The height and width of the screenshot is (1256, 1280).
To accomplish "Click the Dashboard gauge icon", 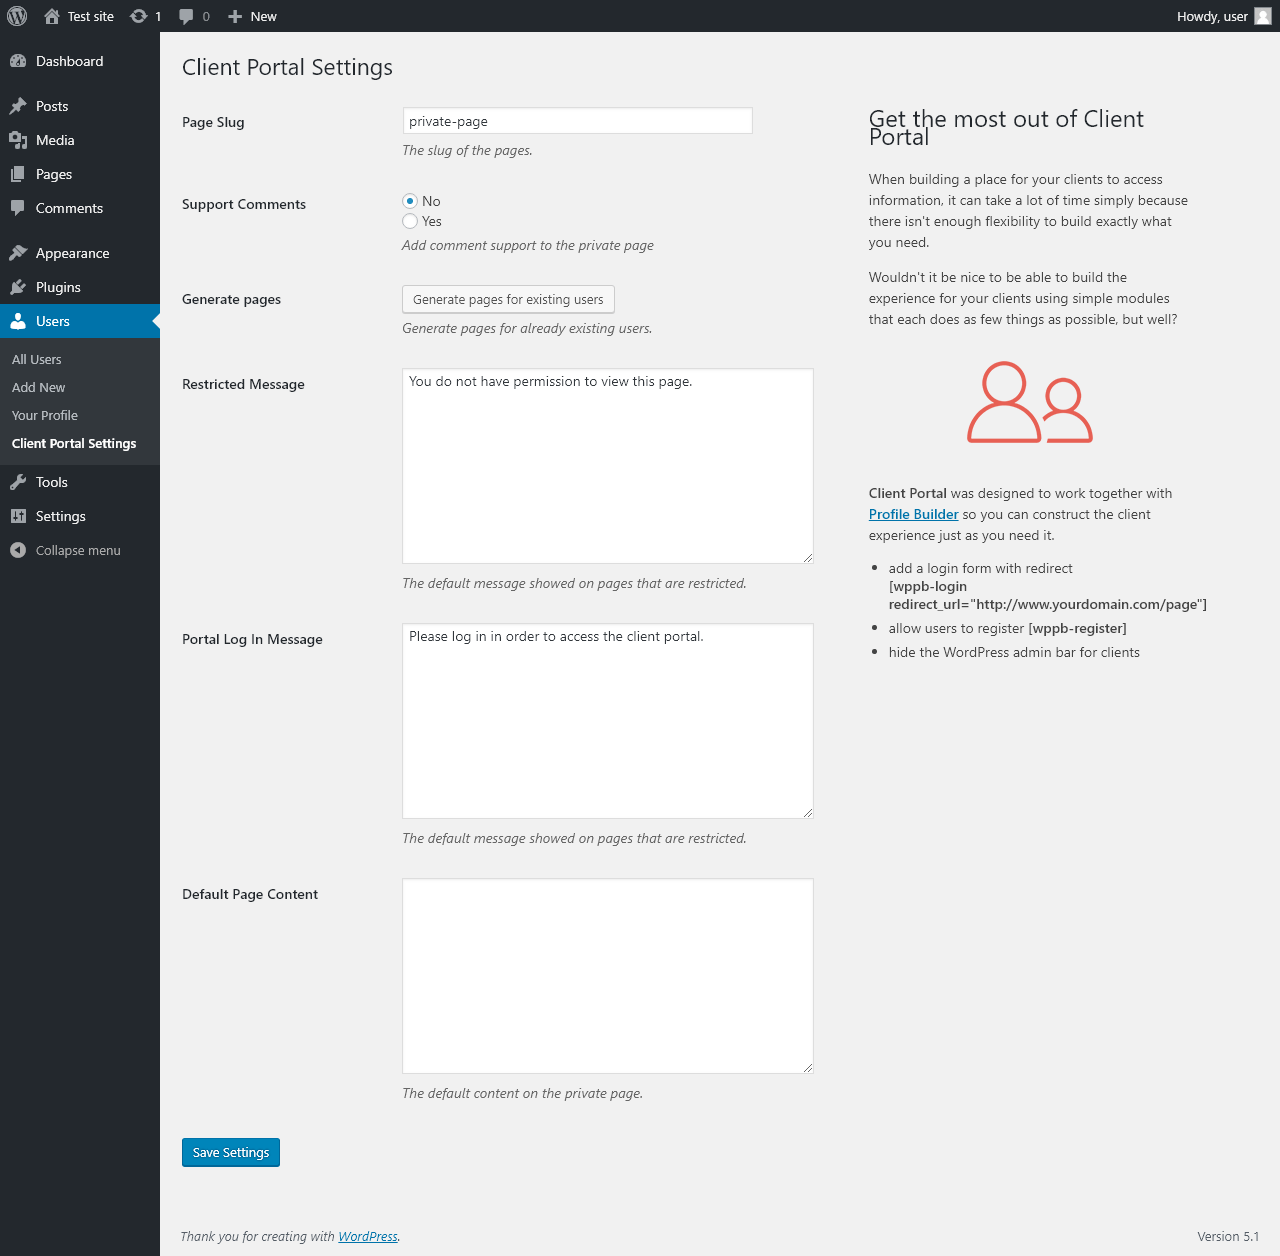I will (x=18, y=61).
